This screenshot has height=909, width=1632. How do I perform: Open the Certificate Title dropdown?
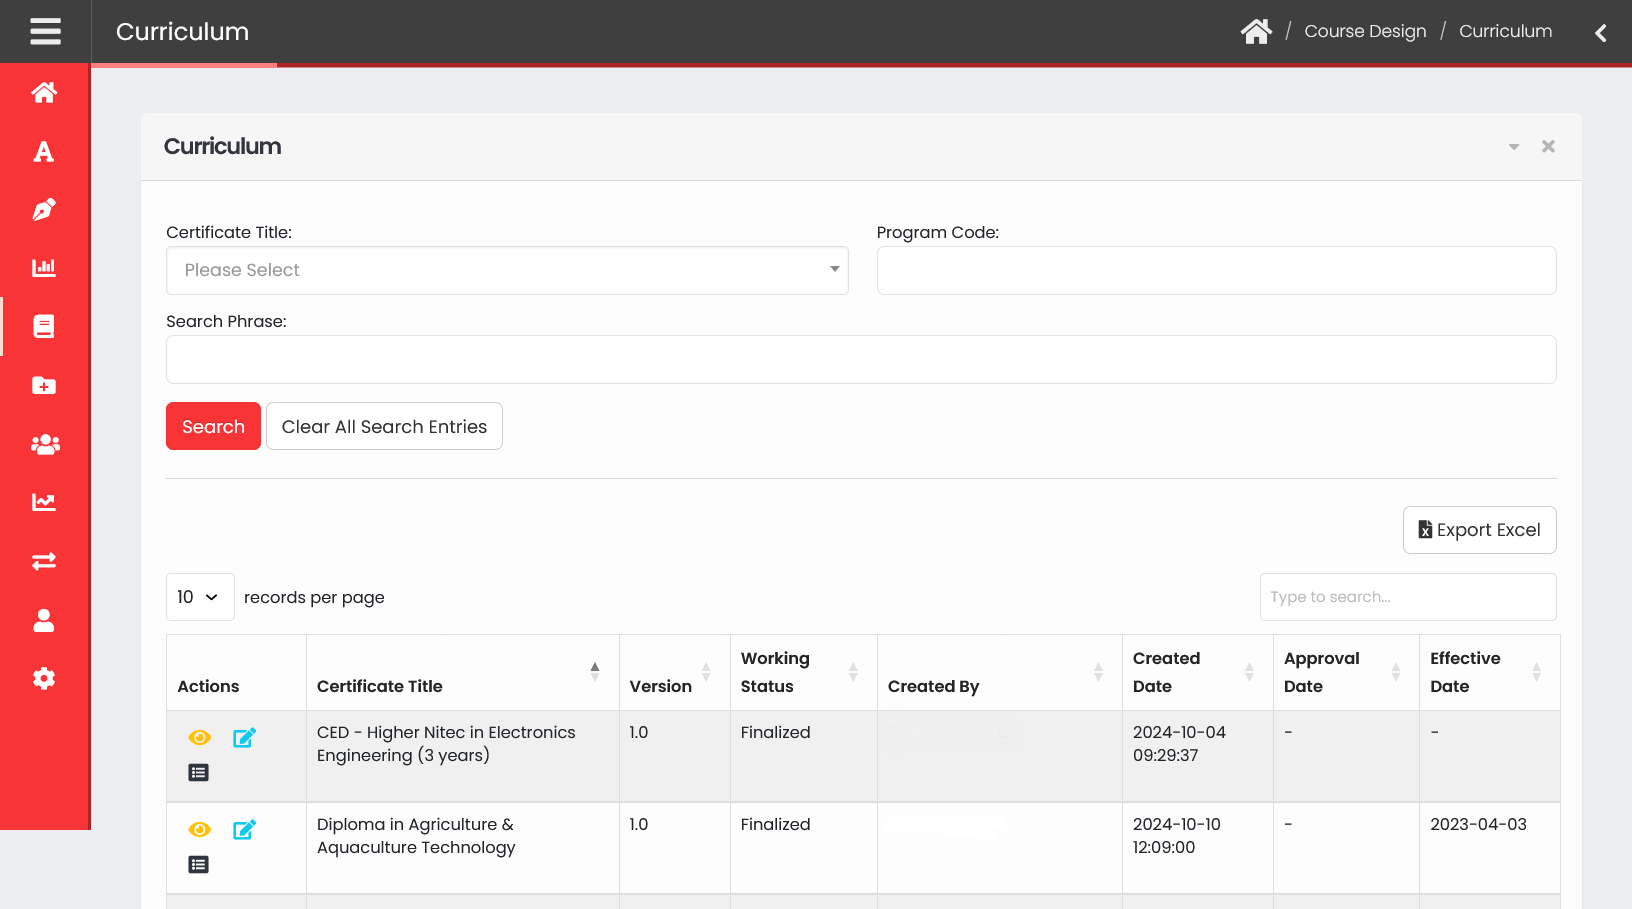click(x=507, y=270)
